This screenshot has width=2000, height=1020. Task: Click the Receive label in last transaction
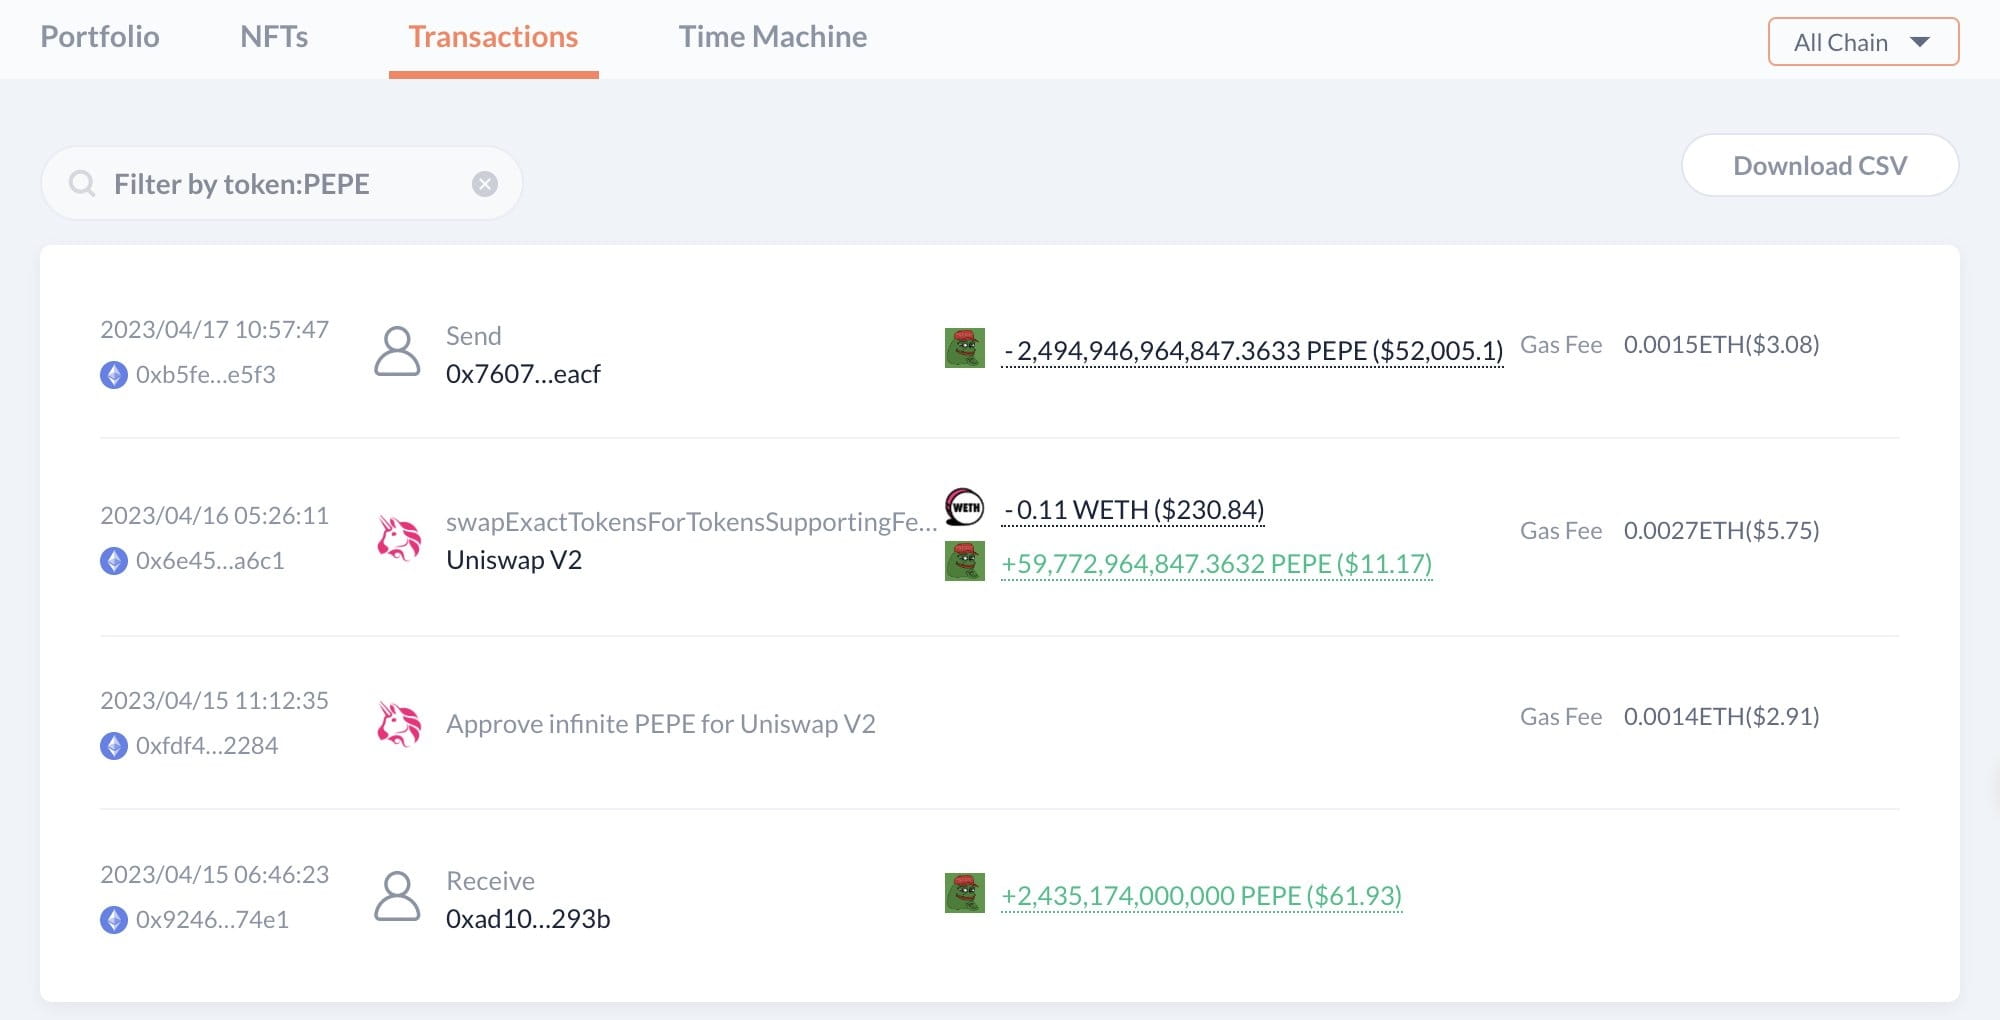point(491,881)
